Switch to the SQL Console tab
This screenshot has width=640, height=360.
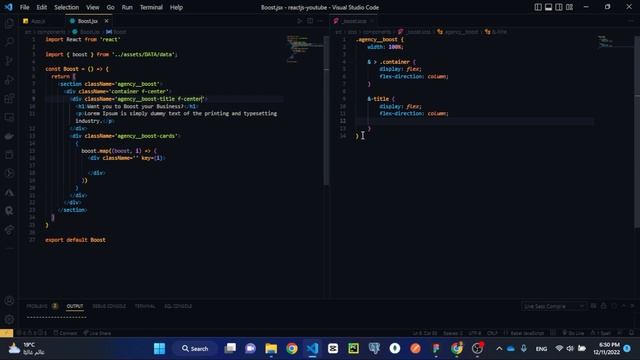pyautogui.click(x=178, y=306)
